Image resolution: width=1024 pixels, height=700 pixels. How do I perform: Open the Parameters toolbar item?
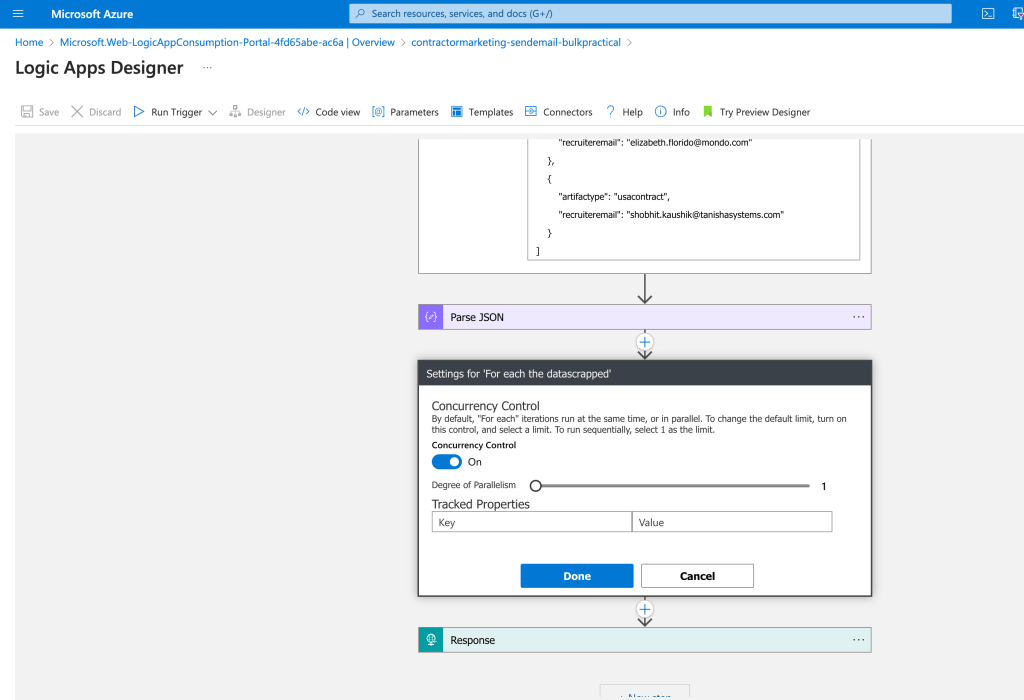pyautogui.click(x=405, y=112)
